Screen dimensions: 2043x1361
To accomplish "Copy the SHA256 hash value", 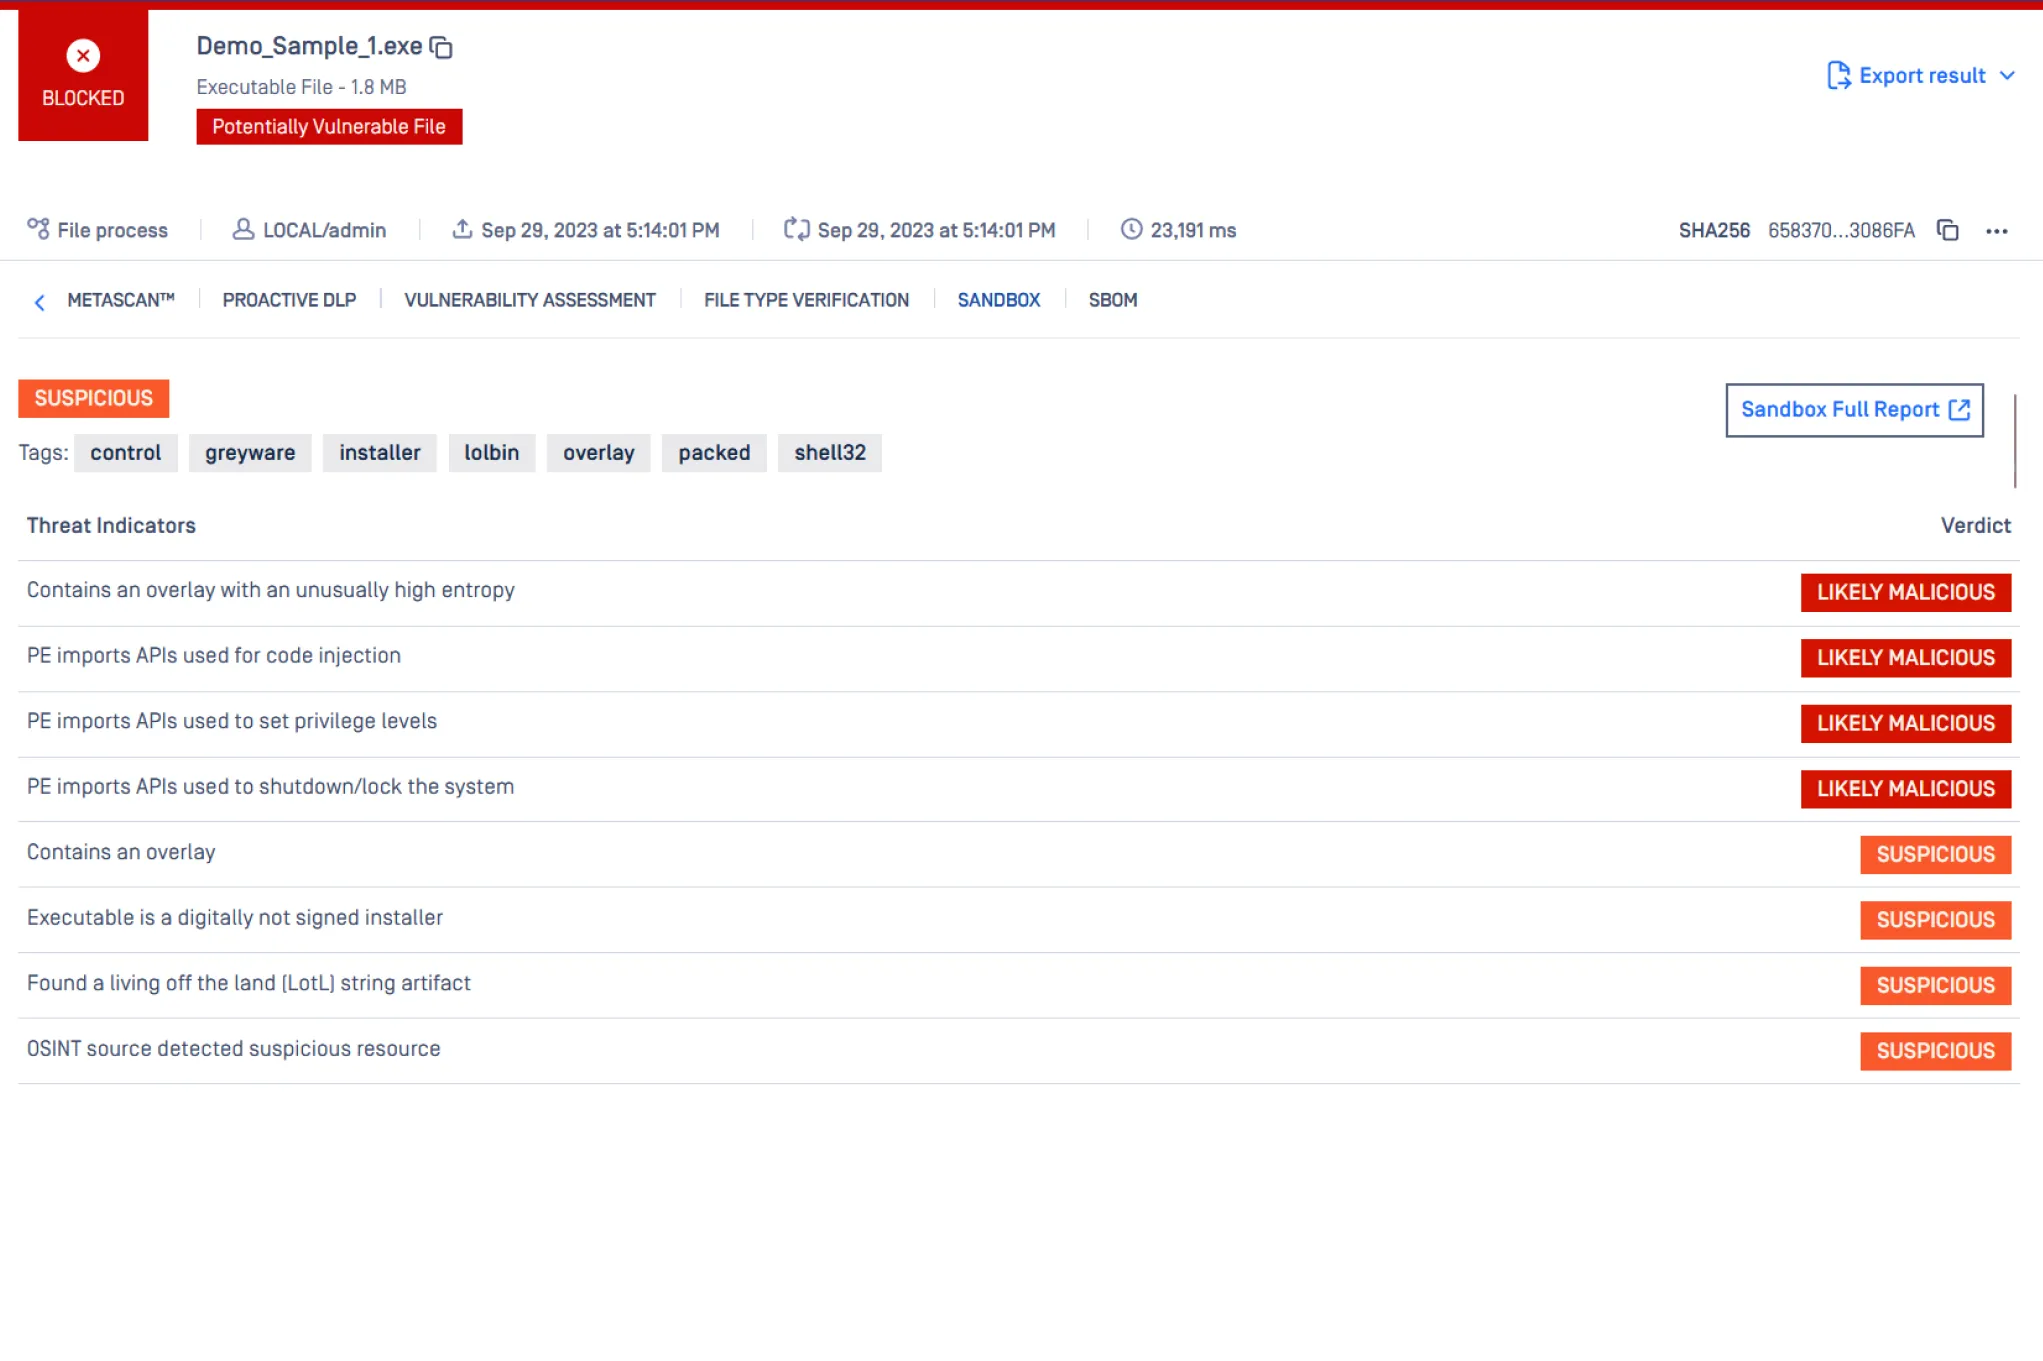I will pyautogui.click(x=1947, y=230).
